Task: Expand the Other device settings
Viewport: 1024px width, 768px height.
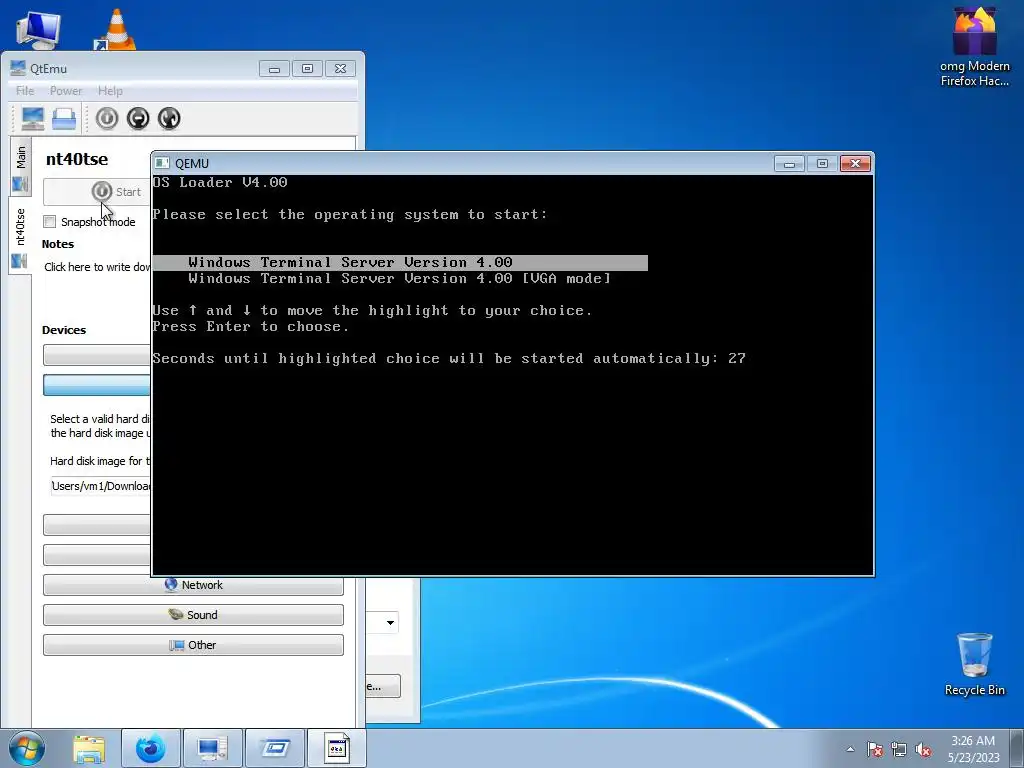Action: tap(193, 645)
